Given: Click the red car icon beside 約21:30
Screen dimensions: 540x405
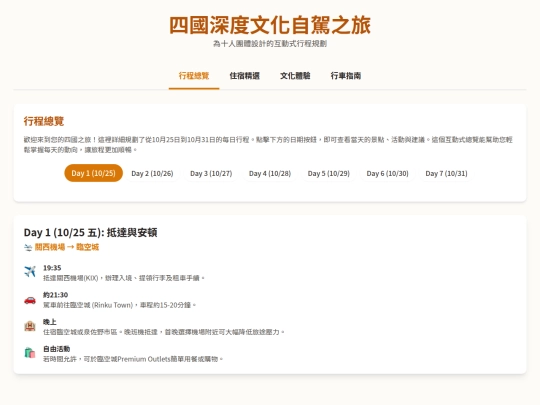Looking at the screenshot, I should (30, 300).
